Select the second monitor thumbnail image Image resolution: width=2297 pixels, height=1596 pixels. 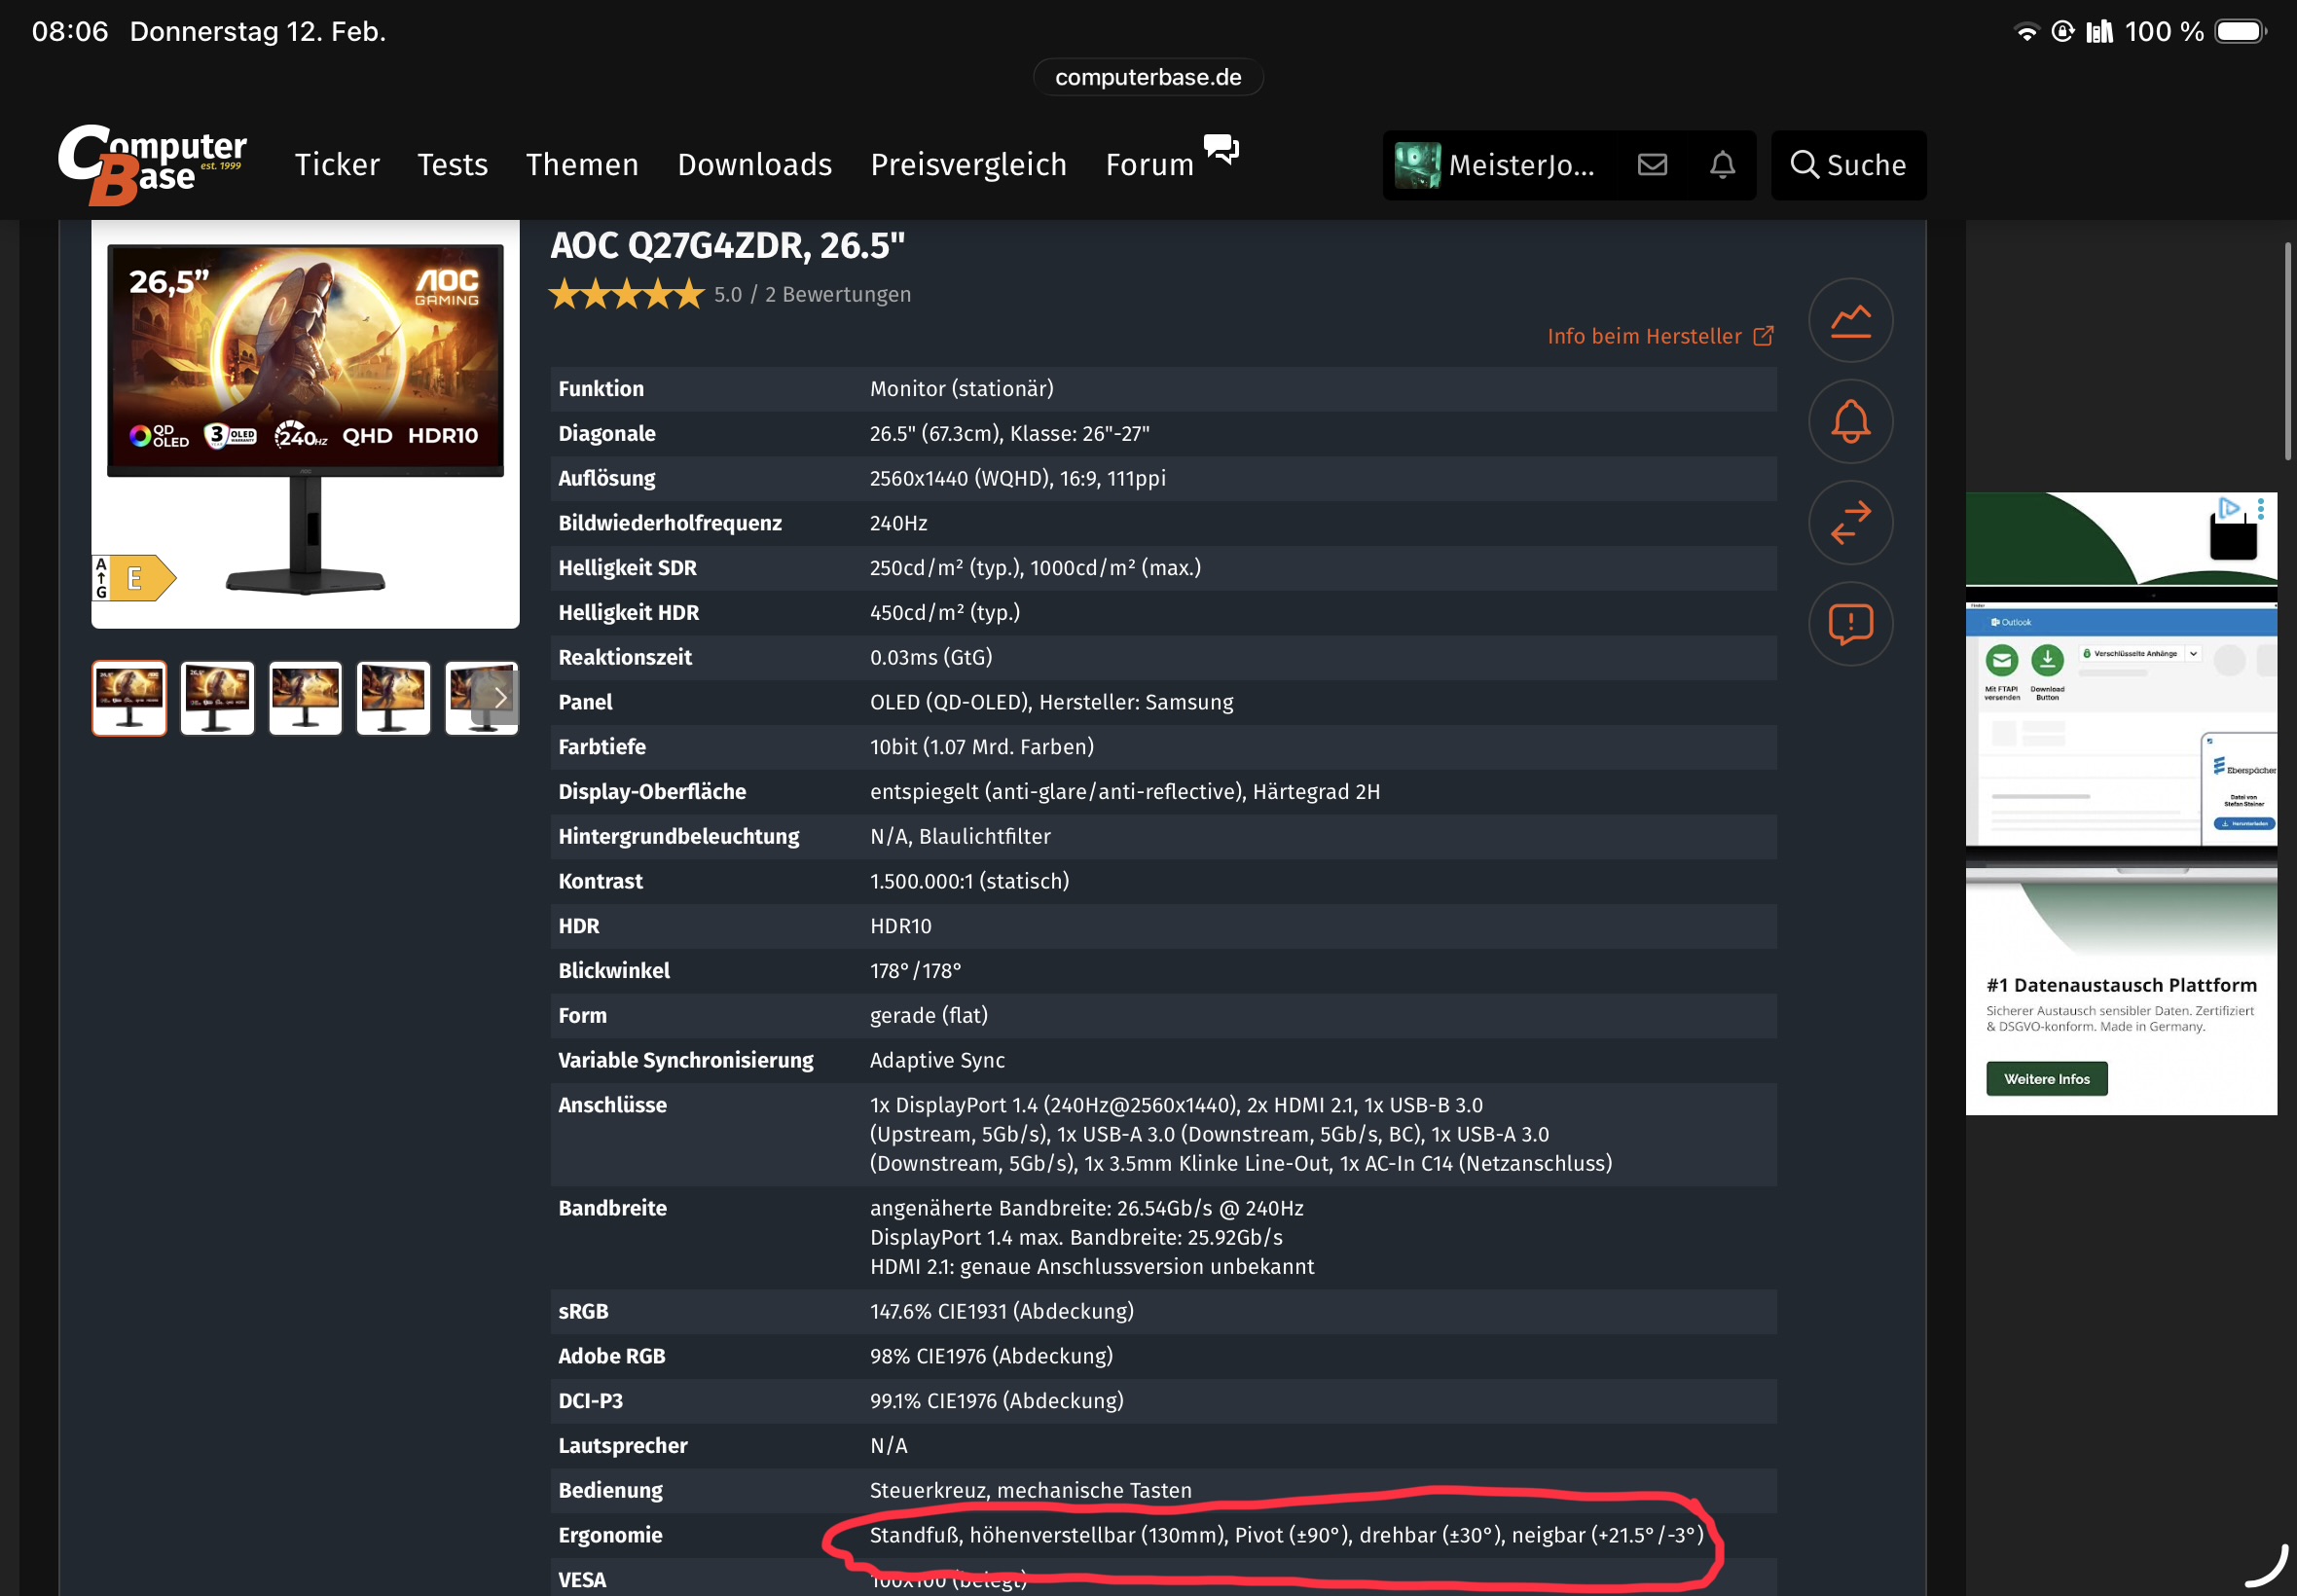(217, 698)
